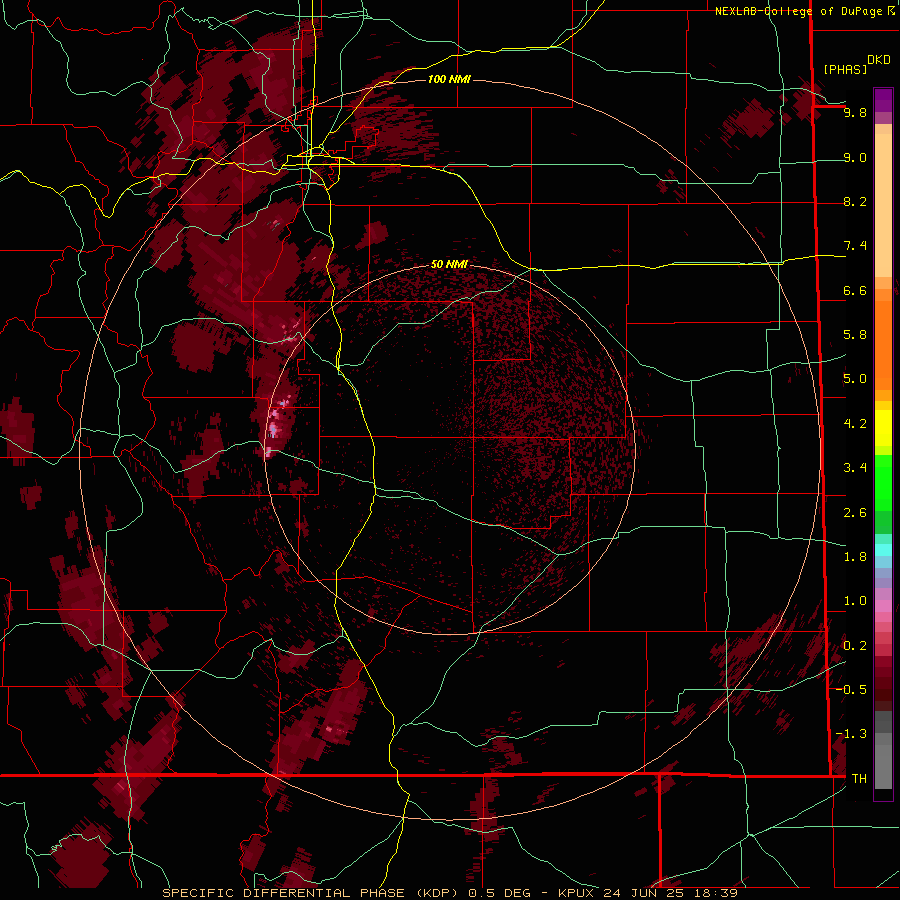Click the 9.8 value on the color scale

tap(855, 112)
